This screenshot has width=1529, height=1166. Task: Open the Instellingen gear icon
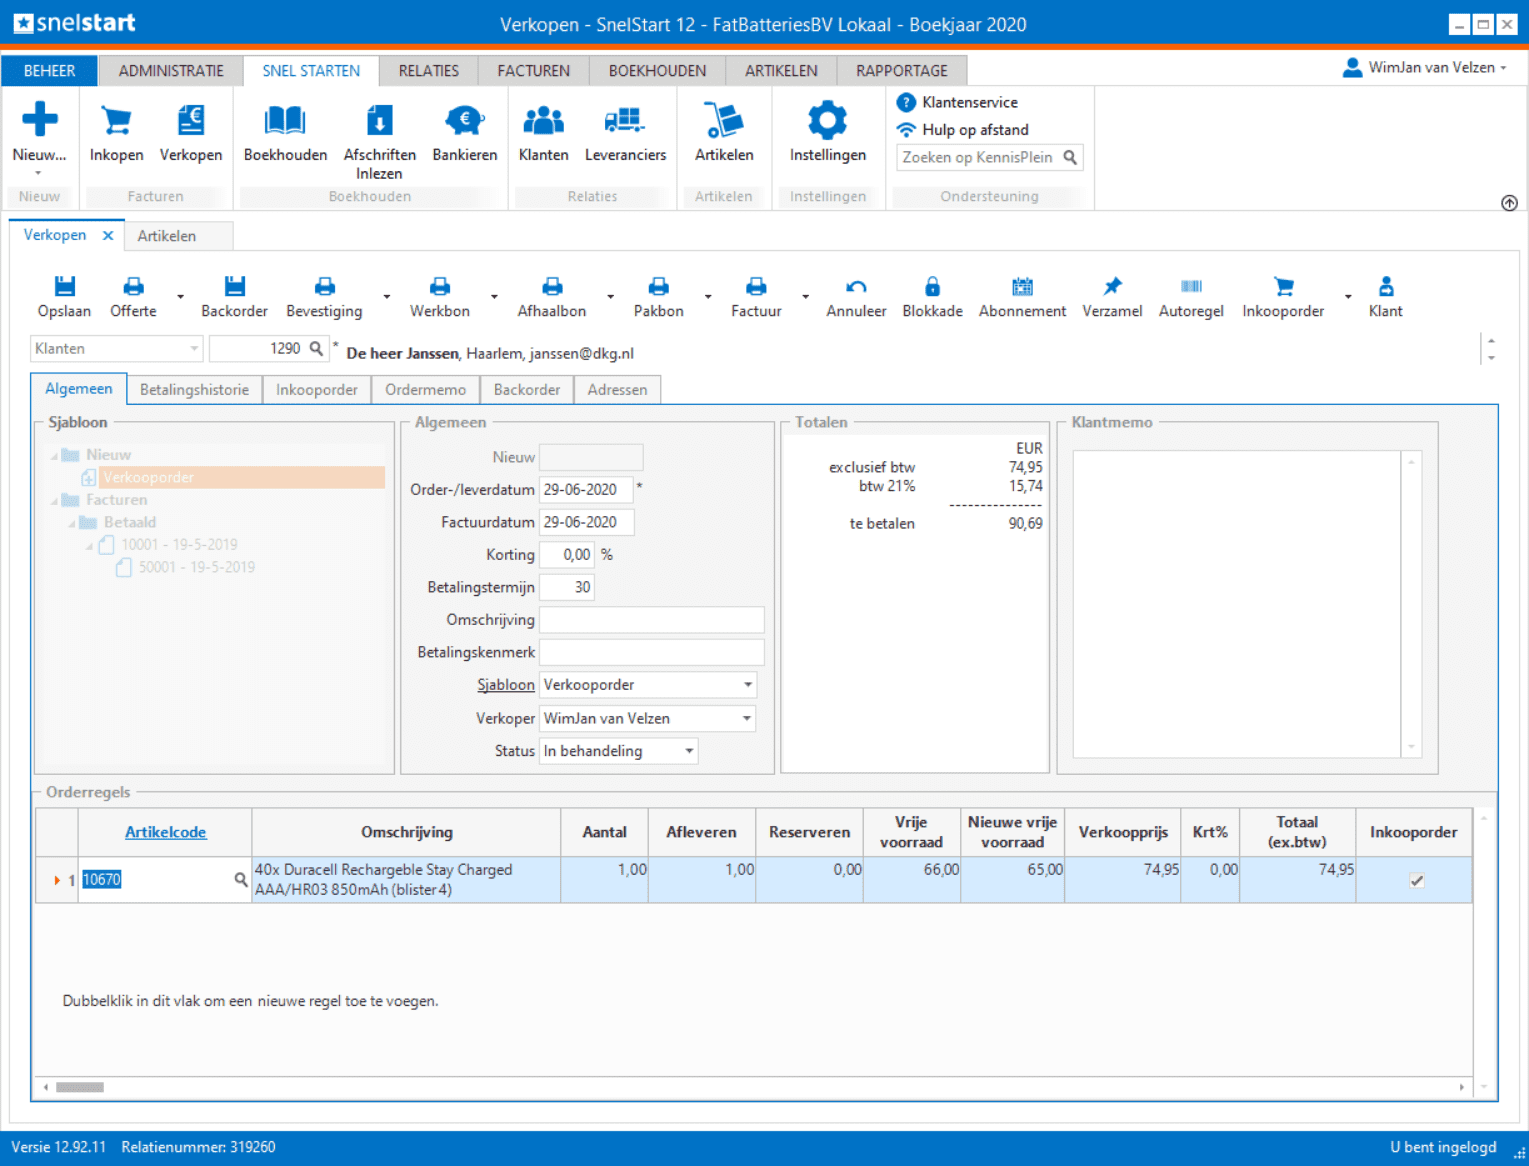coord(827,120)
